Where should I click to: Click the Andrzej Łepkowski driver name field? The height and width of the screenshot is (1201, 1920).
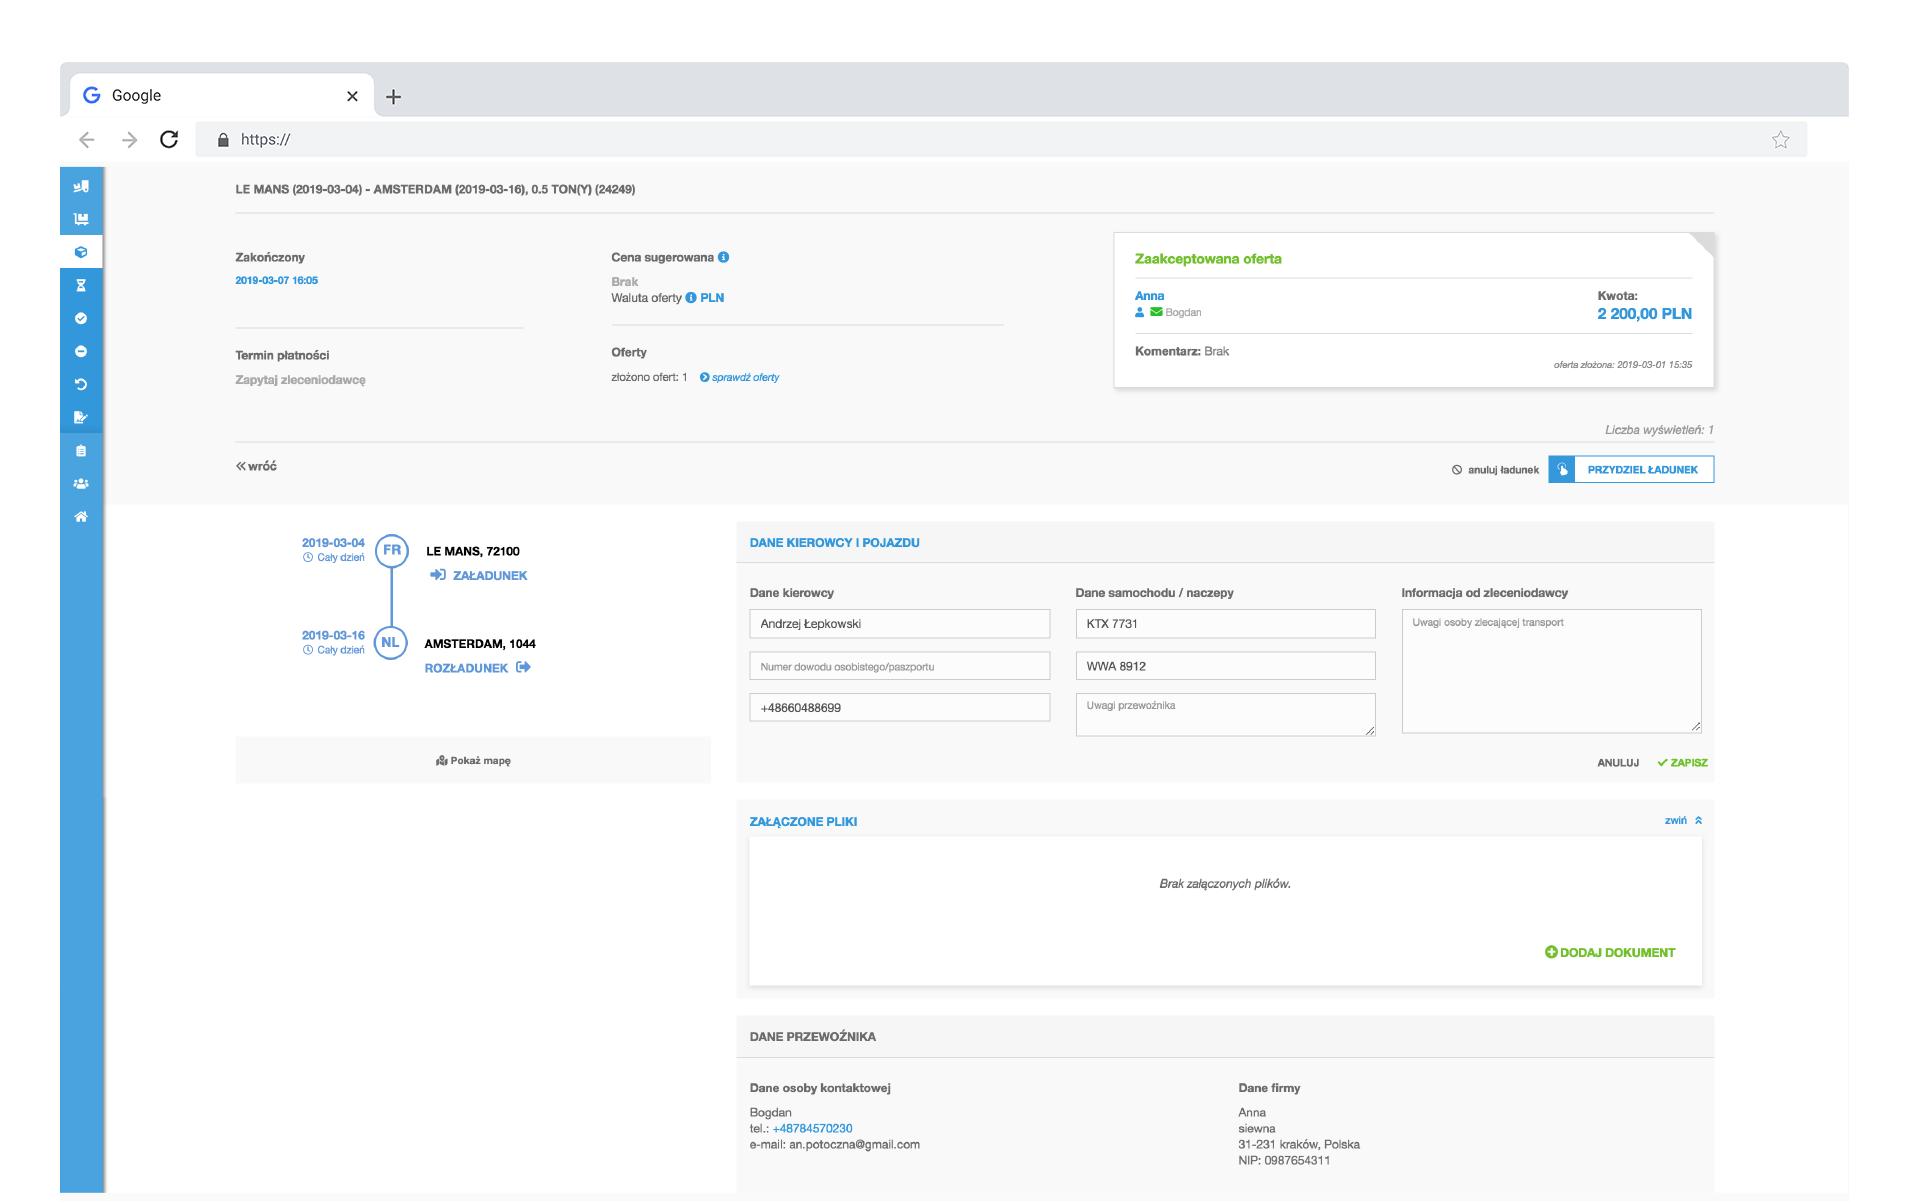(x=901, y=623)
